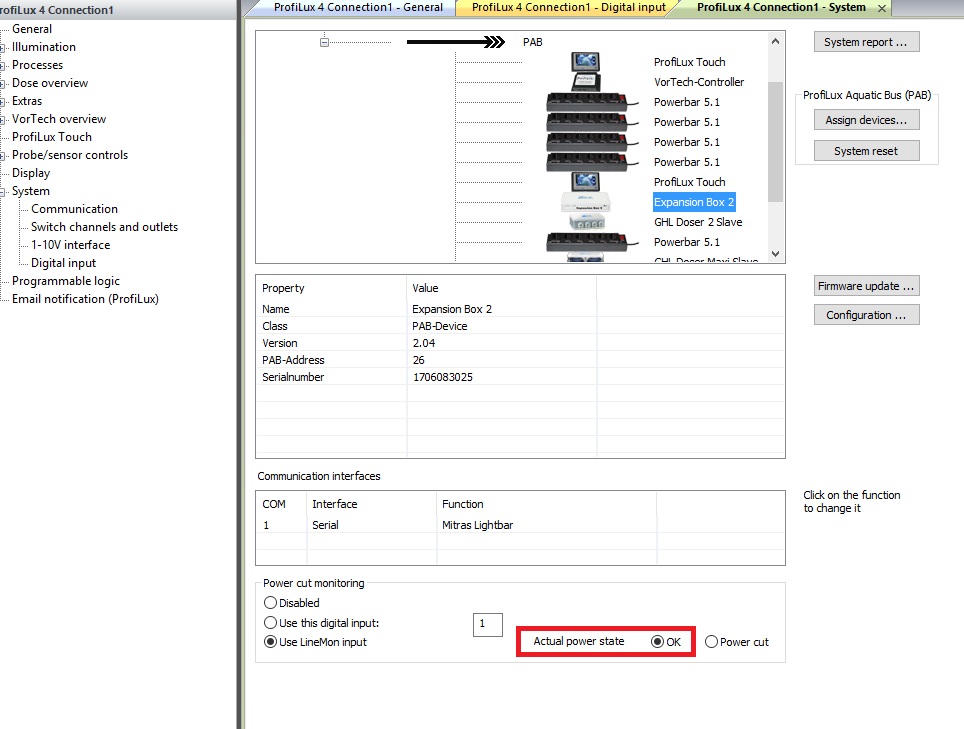
Task: Click the VorTech-Controller device icon
Action: tap(585, 82)
